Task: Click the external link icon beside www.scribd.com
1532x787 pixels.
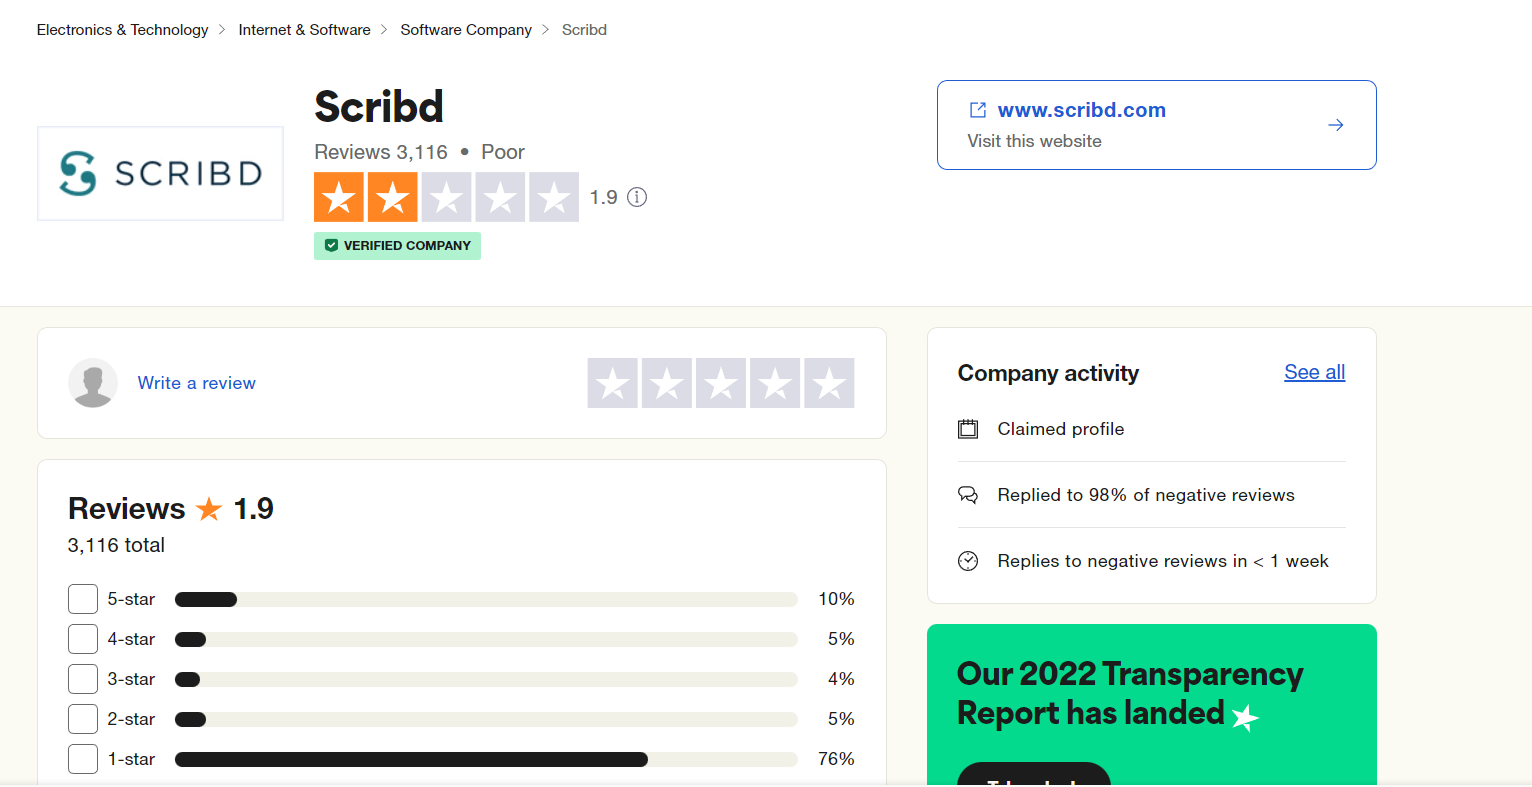Action: click(x=978, y=110)
